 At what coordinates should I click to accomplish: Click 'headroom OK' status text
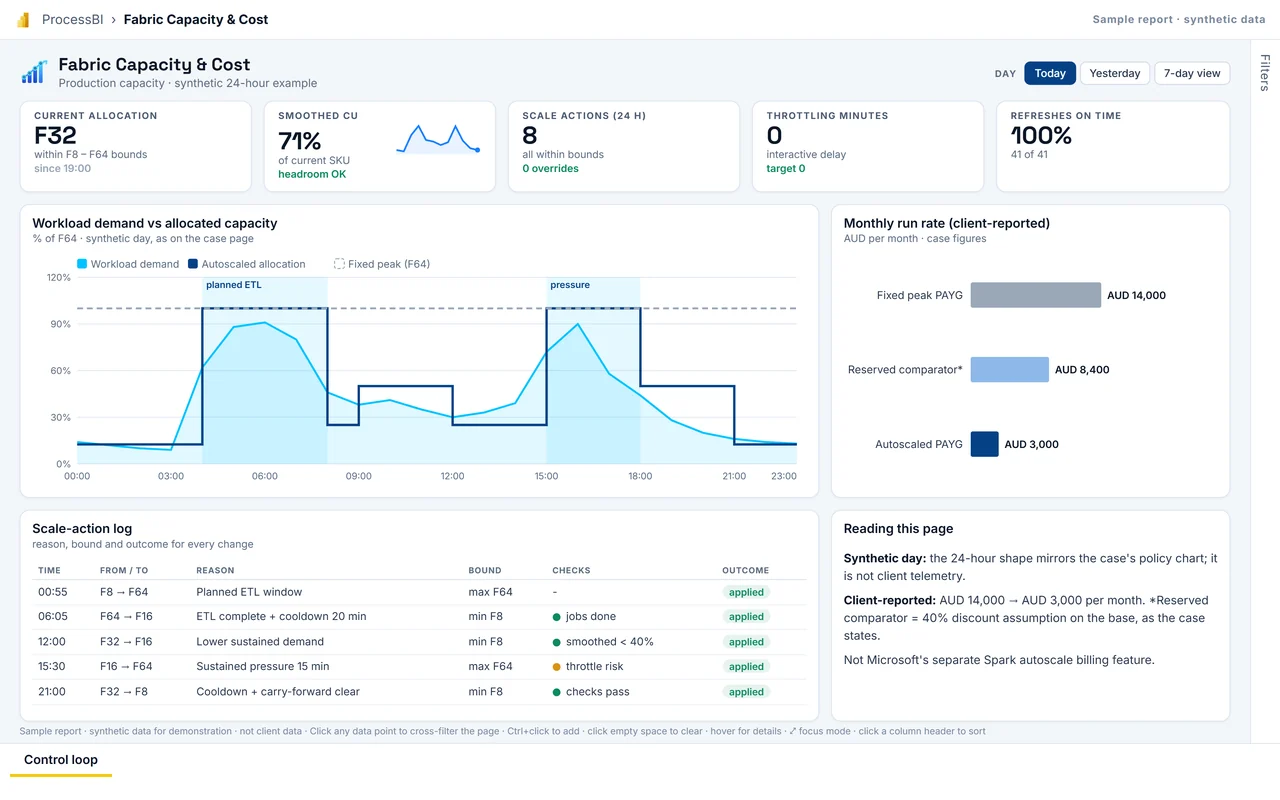pyautogui.click(x=312, y=174)
